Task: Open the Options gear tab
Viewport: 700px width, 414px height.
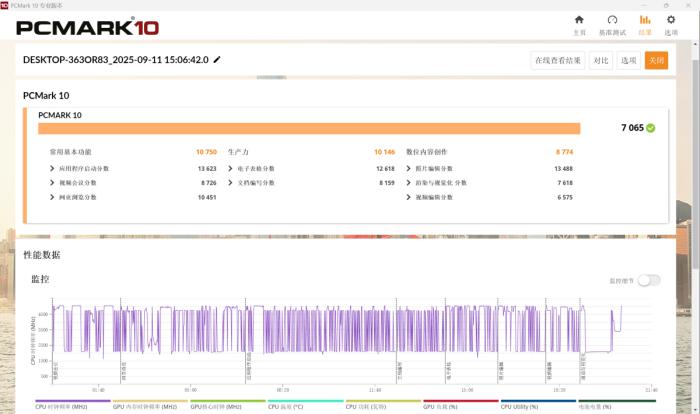Action: [671, 25]
